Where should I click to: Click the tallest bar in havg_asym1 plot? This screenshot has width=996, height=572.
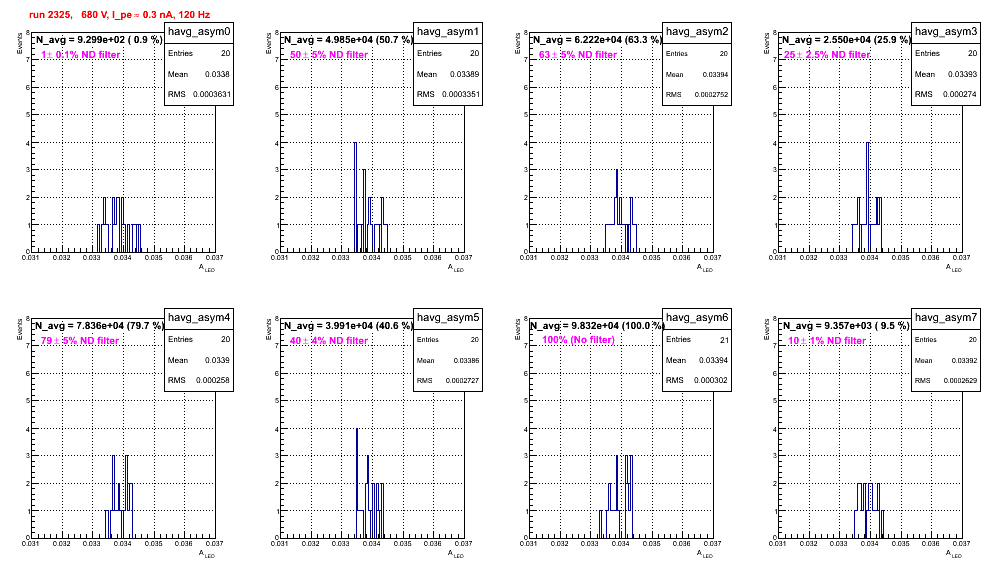[356, 197]
